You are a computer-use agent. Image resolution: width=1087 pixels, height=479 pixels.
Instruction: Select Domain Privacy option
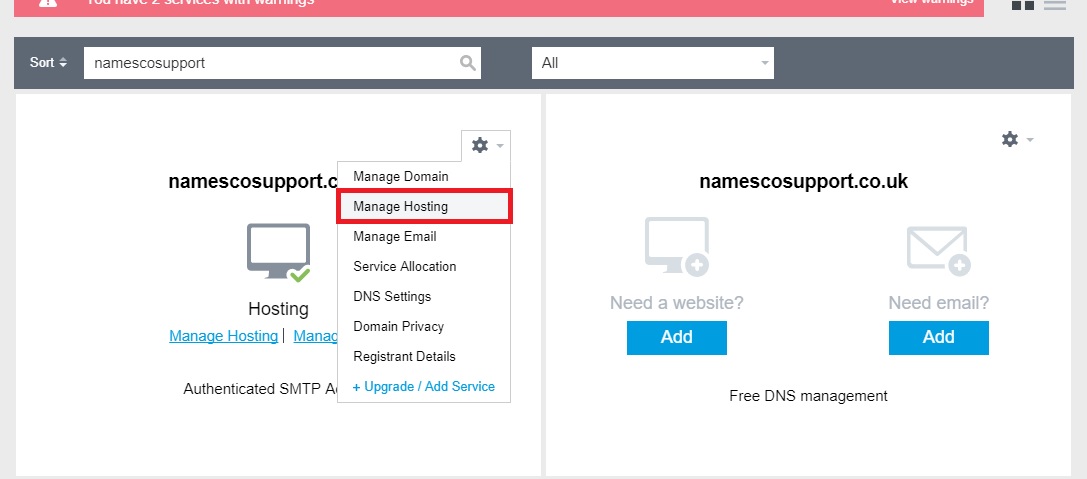(x=398, y=326)
